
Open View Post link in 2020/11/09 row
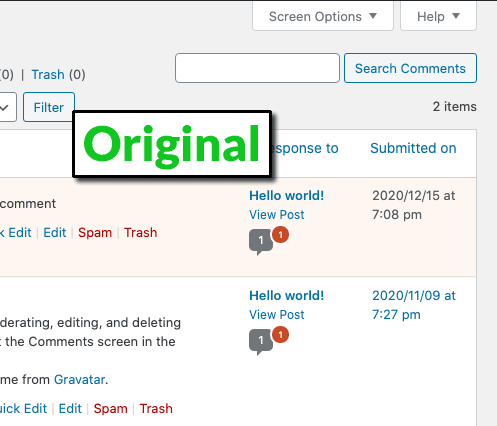277,315
